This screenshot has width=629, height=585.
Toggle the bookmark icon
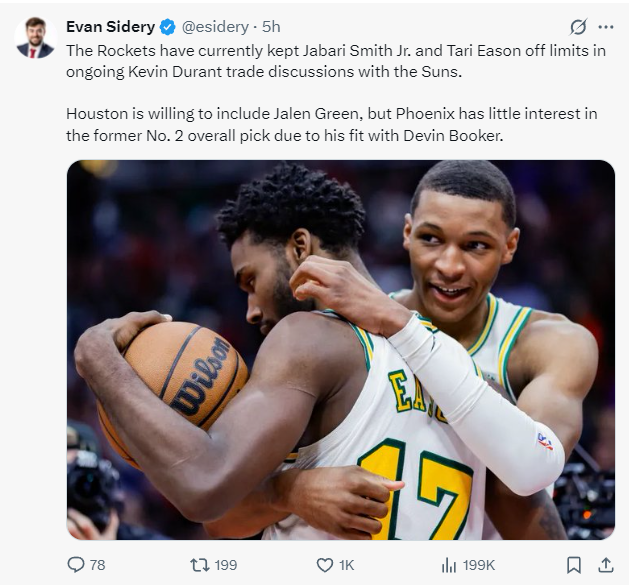pyautogui.click(x=573, y=565)
